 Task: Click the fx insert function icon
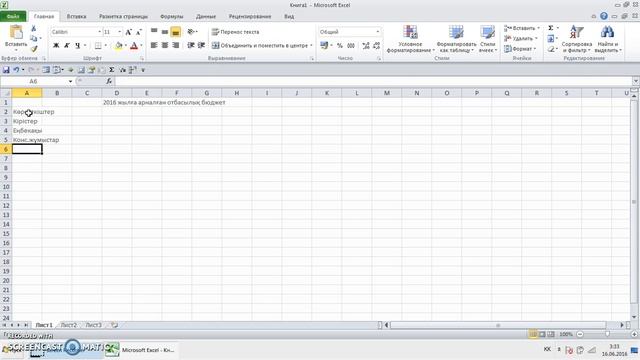click(x=109, y=81)
